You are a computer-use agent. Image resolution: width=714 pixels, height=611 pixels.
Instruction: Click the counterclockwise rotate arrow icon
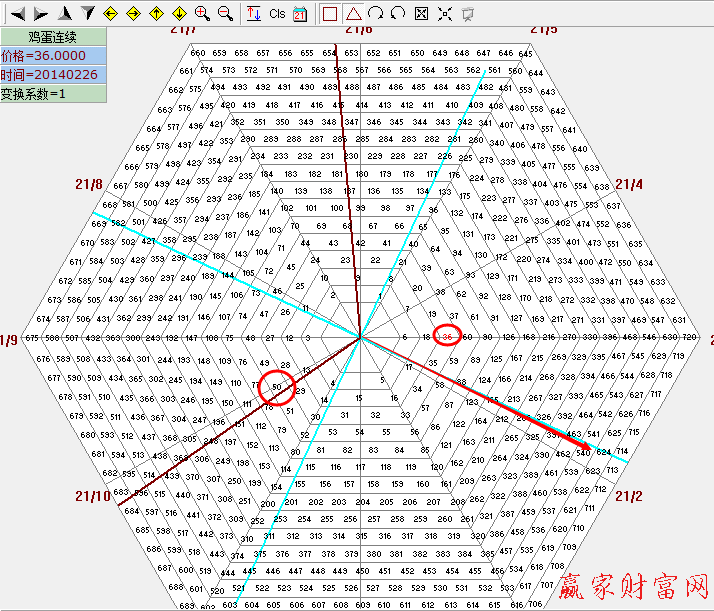398,14
